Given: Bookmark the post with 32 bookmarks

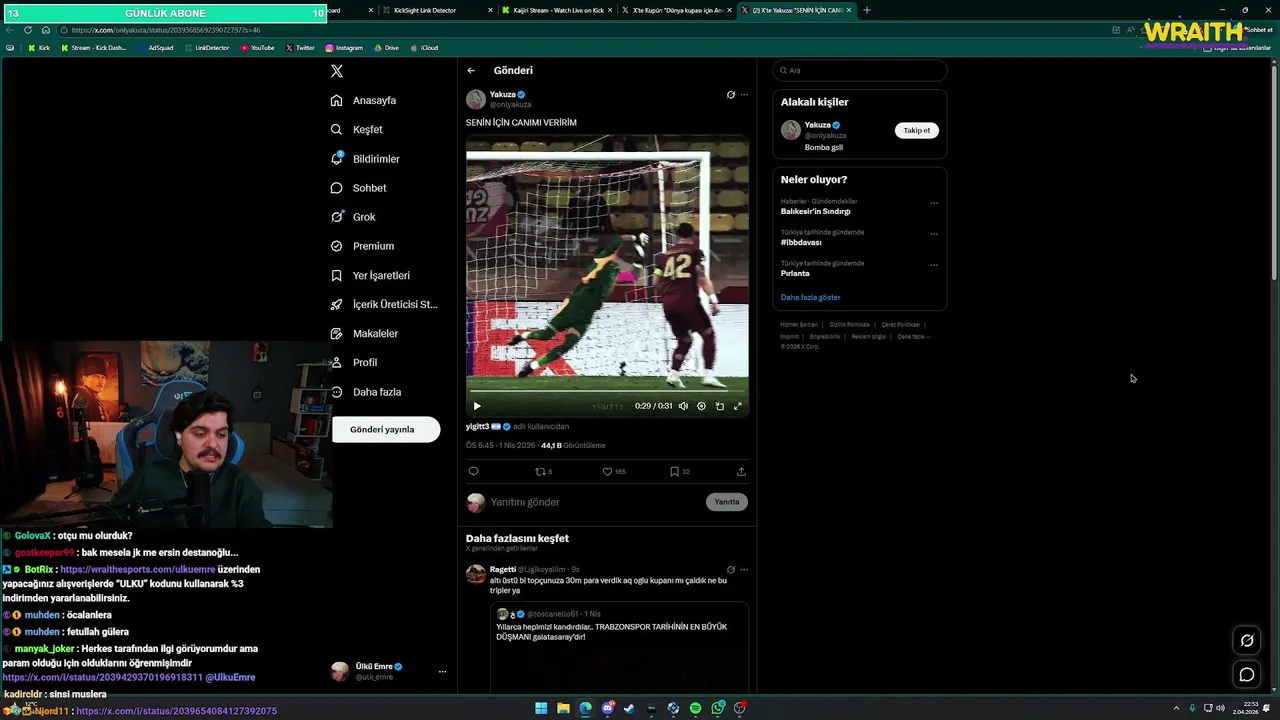Looking at the screenshot, I should (x=679, y=472).
